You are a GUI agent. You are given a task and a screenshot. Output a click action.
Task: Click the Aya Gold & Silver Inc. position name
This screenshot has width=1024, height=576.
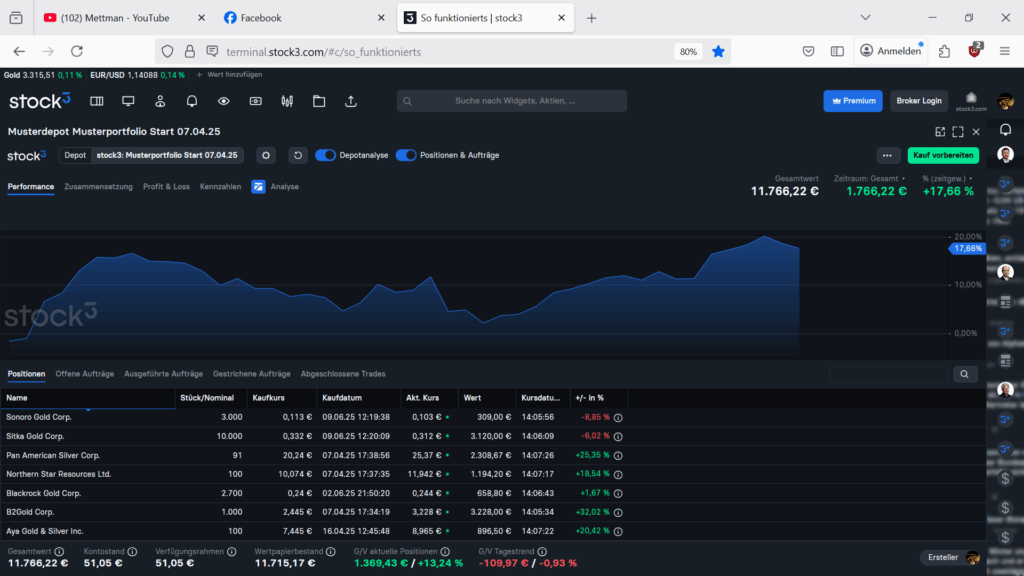point(45,532)
